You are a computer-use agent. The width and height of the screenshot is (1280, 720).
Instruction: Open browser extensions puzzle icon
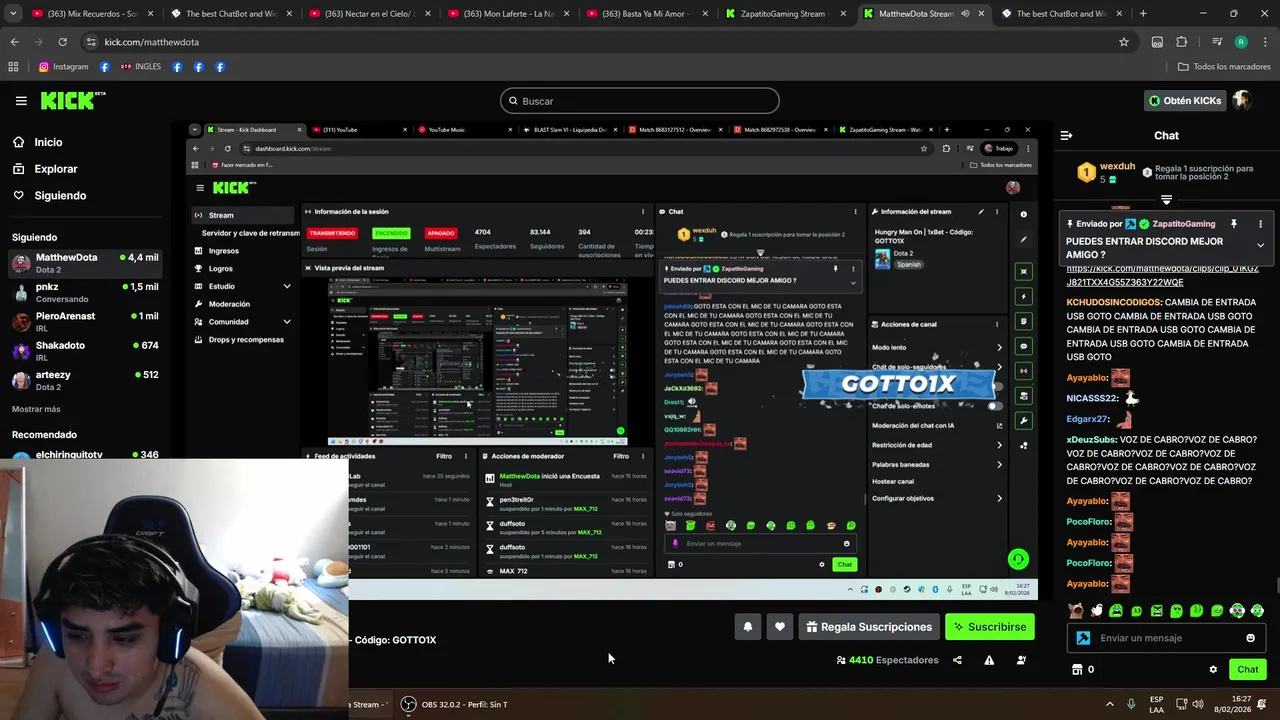(1181, 42)
